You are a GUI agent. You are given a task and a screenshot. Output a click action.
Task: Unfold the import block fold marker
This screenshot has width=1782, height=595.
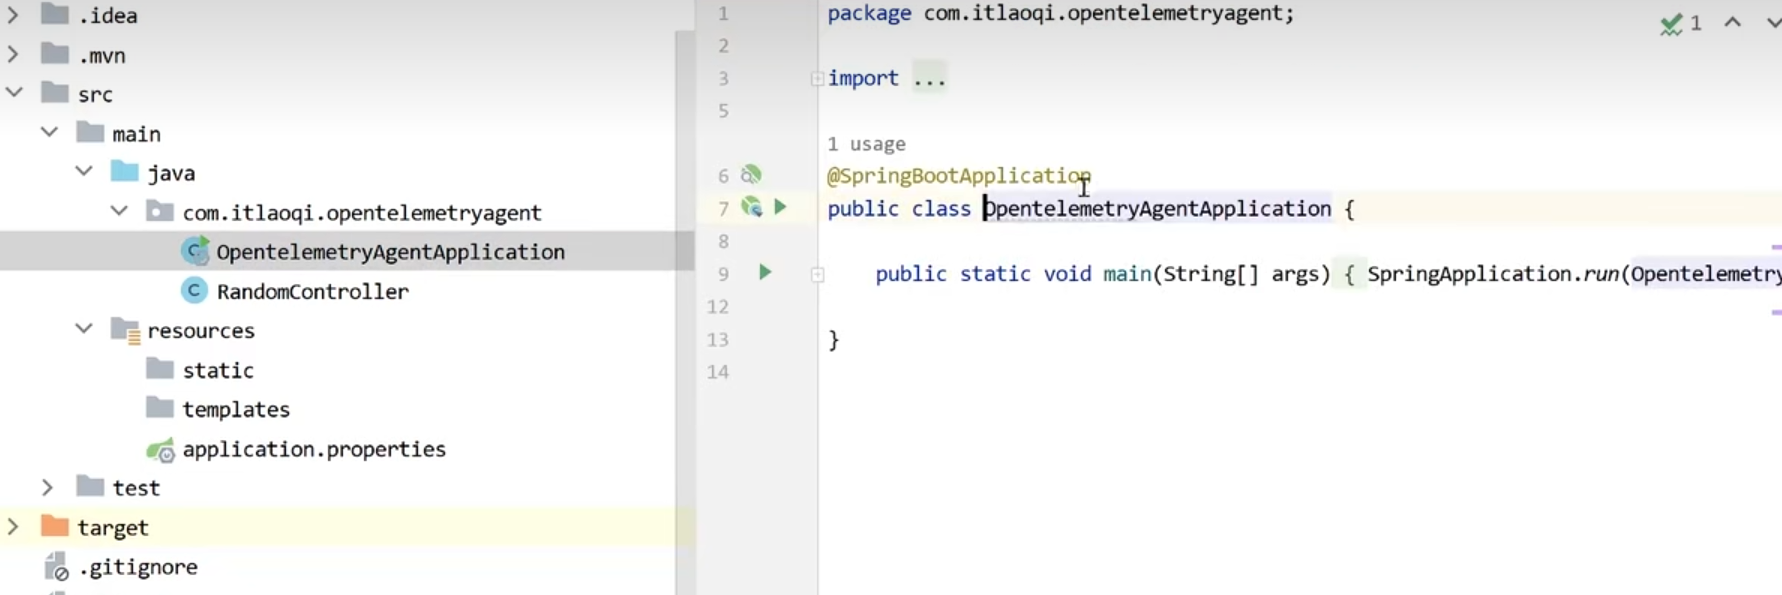pyautogui.click(x=817, y=78)
